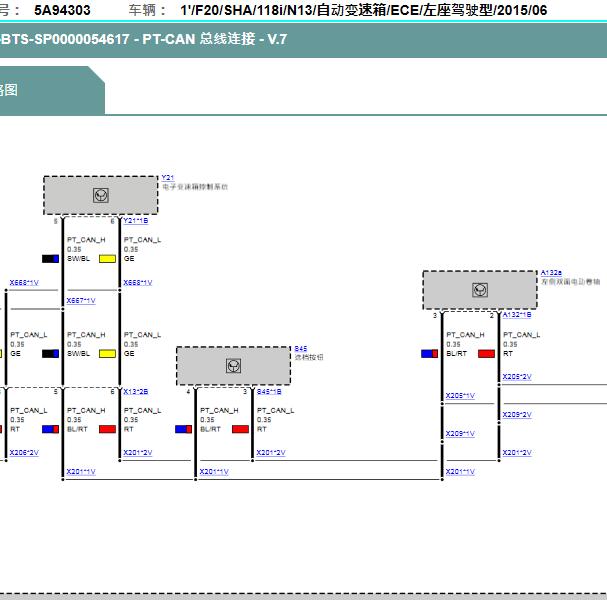This screenshot has width=607, height=600.
Task: Open the X201*1V link below X209*1V
Action: tap(460, 472)
